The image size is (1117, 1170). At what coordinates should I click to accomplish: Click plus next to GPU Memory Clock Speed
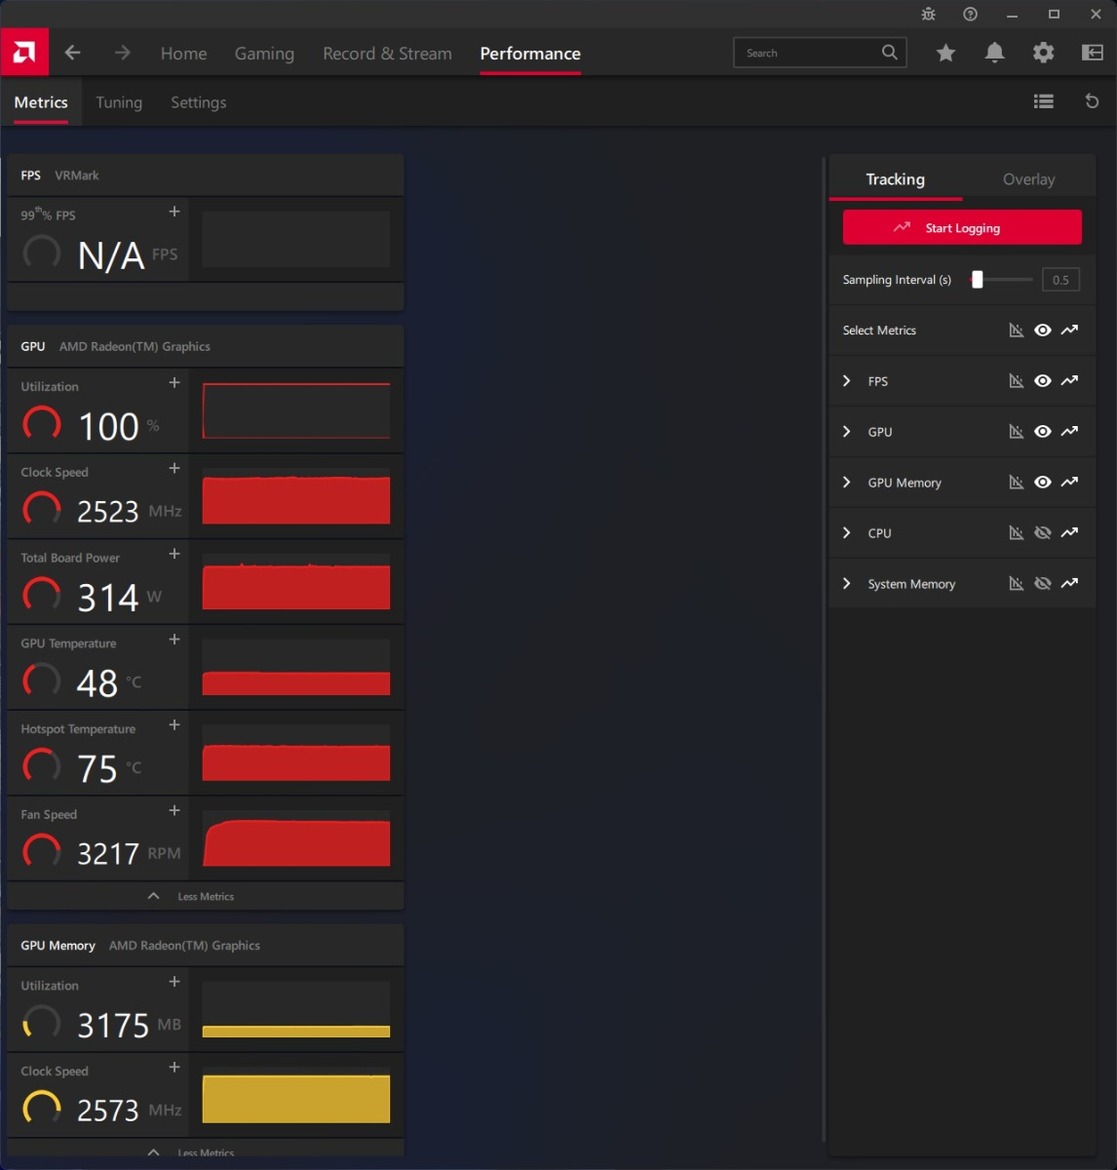pos(175,1068)
